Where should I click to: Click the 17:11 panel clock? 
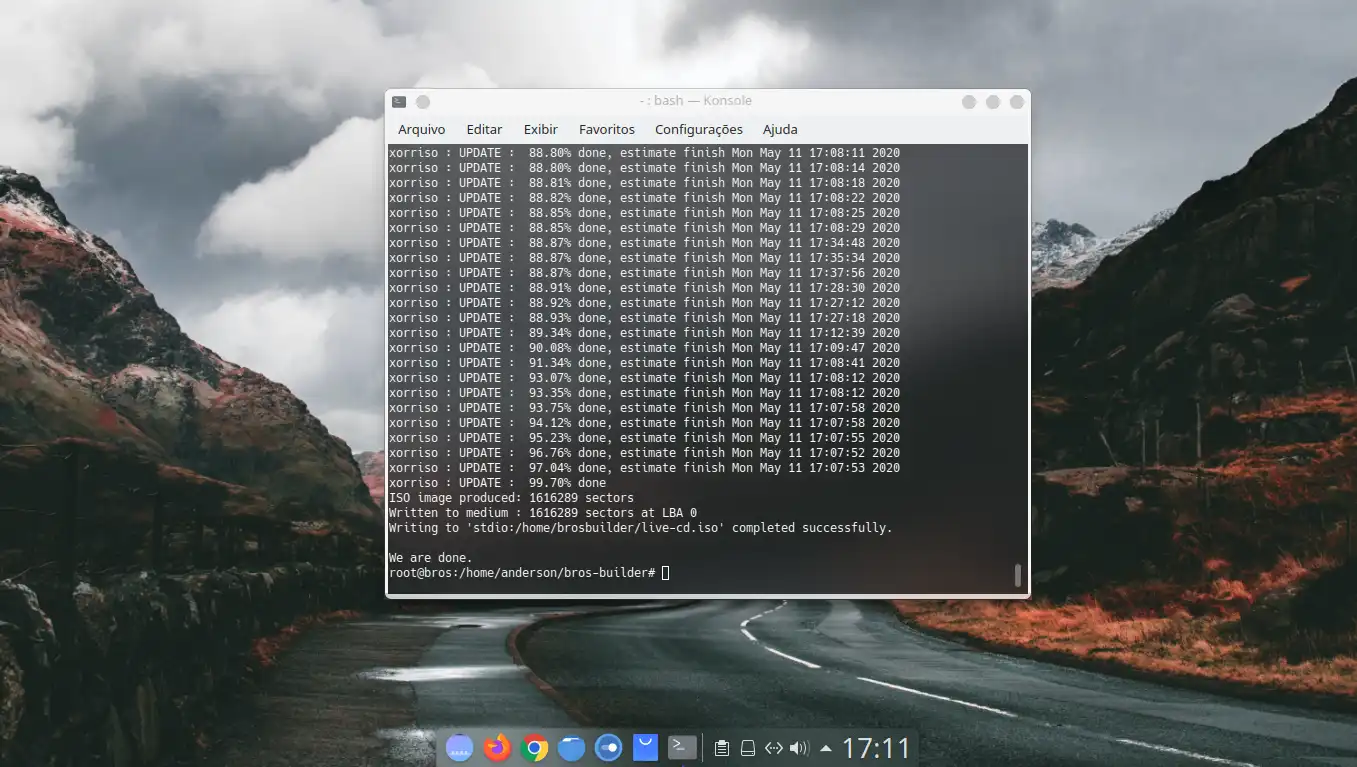click(x=877, y=748)
